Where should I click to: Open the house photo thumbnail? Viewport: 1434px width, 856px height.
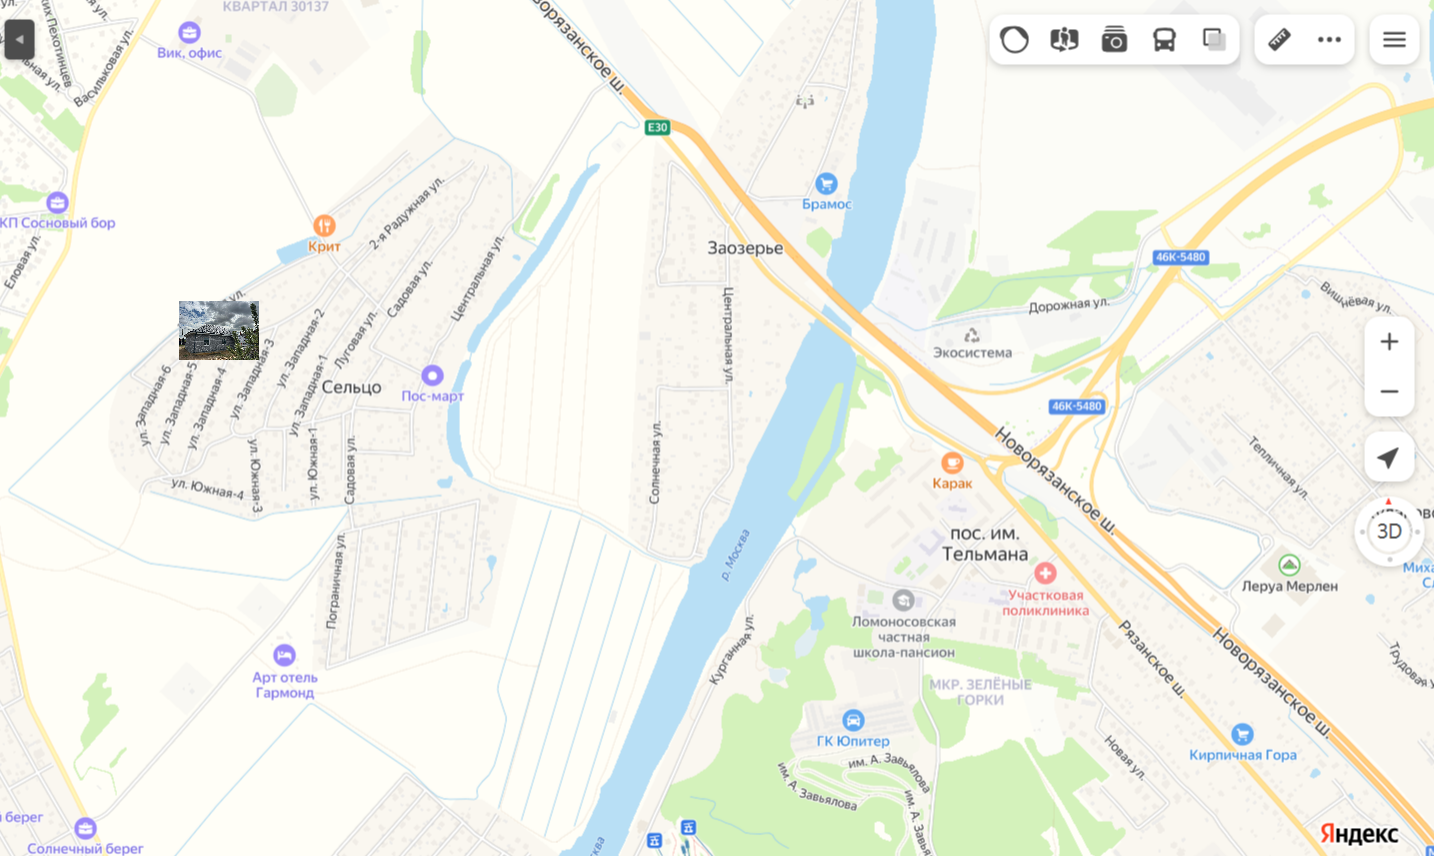[219, 330]
